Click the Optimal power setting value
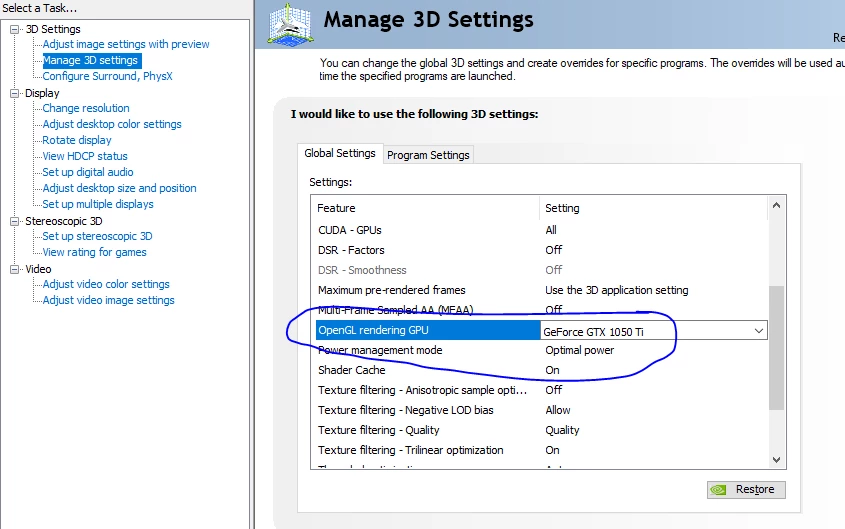Image resolution: width=845 pixels, height=529 pixels. point(579,350)
